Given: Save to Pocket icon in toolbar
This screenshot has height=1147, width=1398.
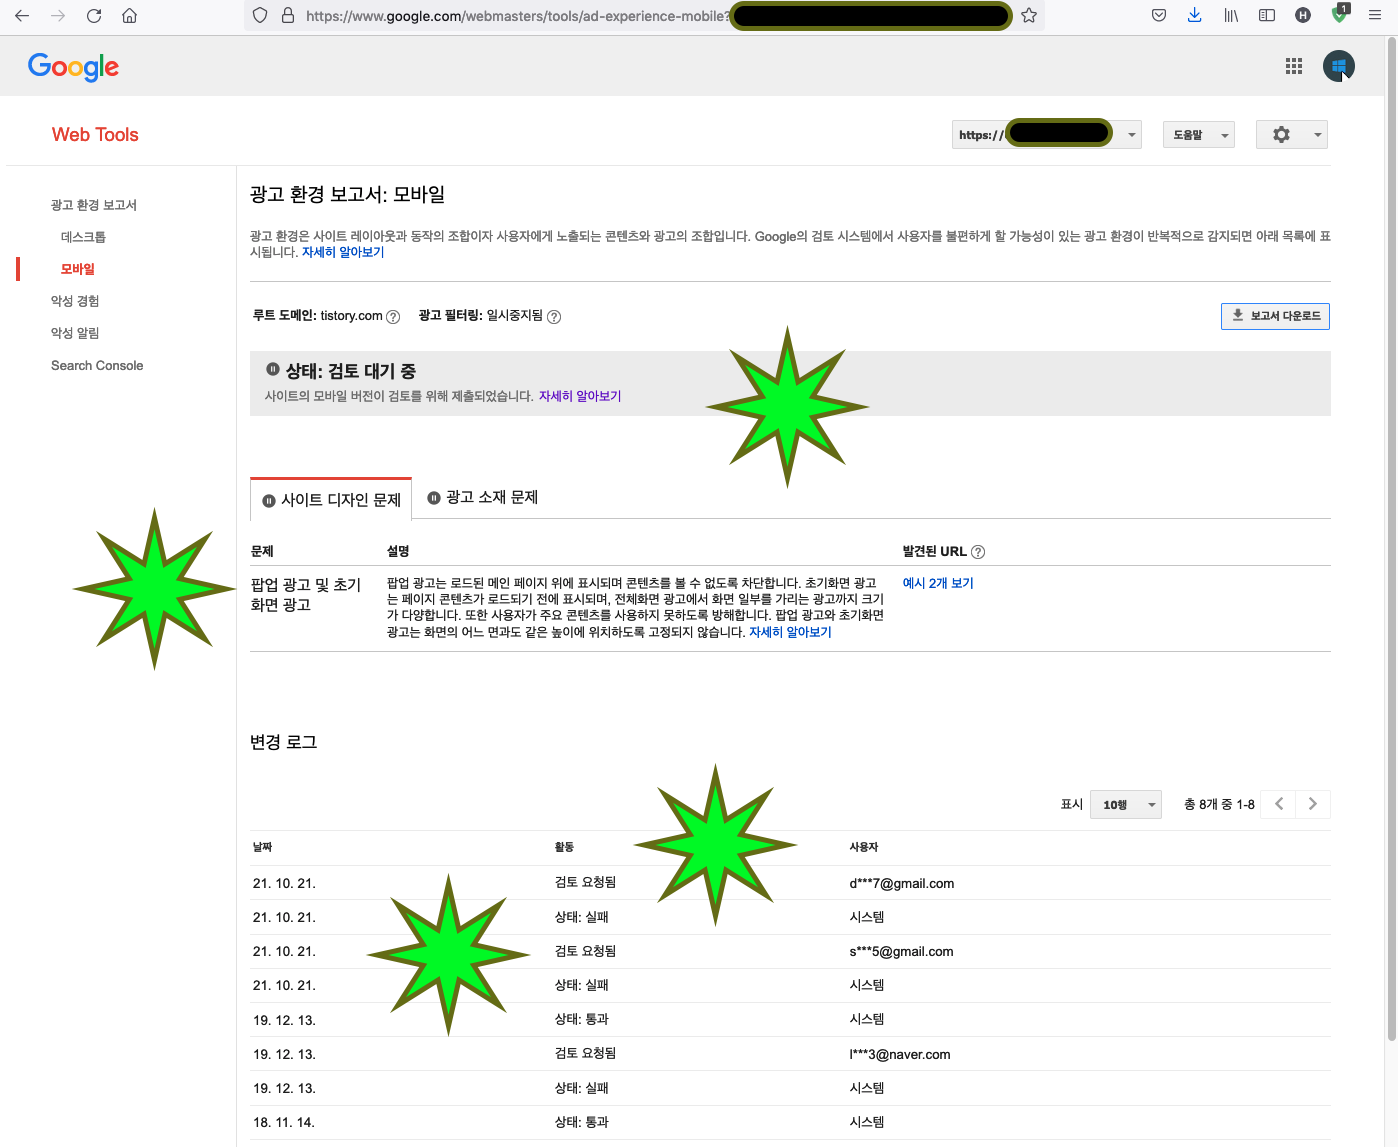Looking at the screenshot, I should click(x=1159, y=15).
